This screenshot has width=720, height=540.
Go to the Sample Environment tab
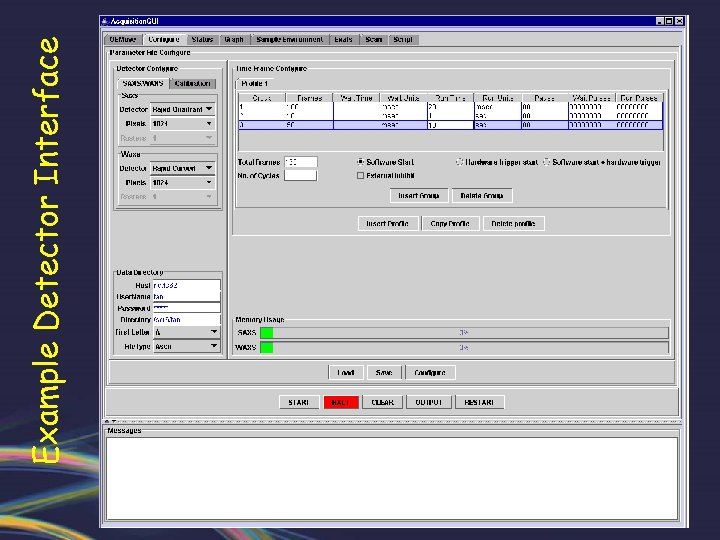[x=289, y=39]
